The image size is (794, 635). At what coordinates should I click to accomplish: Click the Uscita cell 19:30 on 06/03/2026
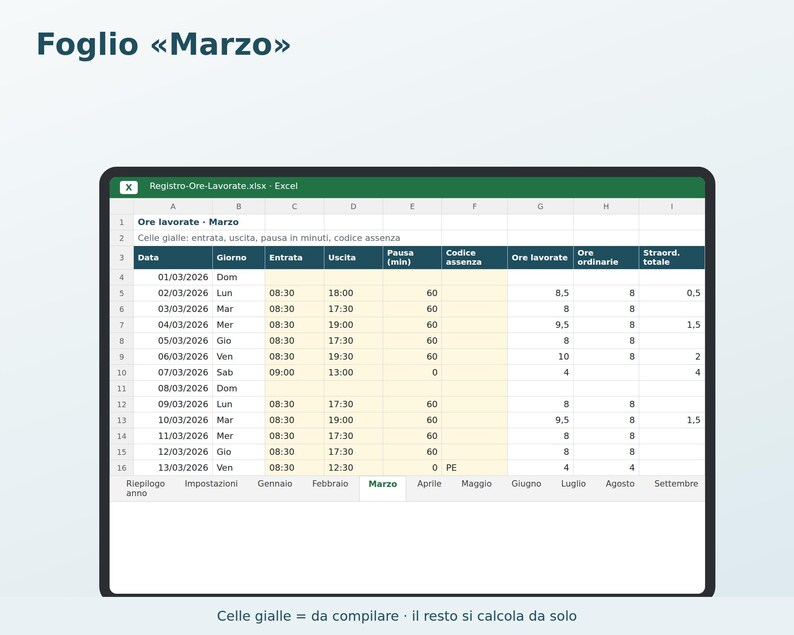pos(353,356)
